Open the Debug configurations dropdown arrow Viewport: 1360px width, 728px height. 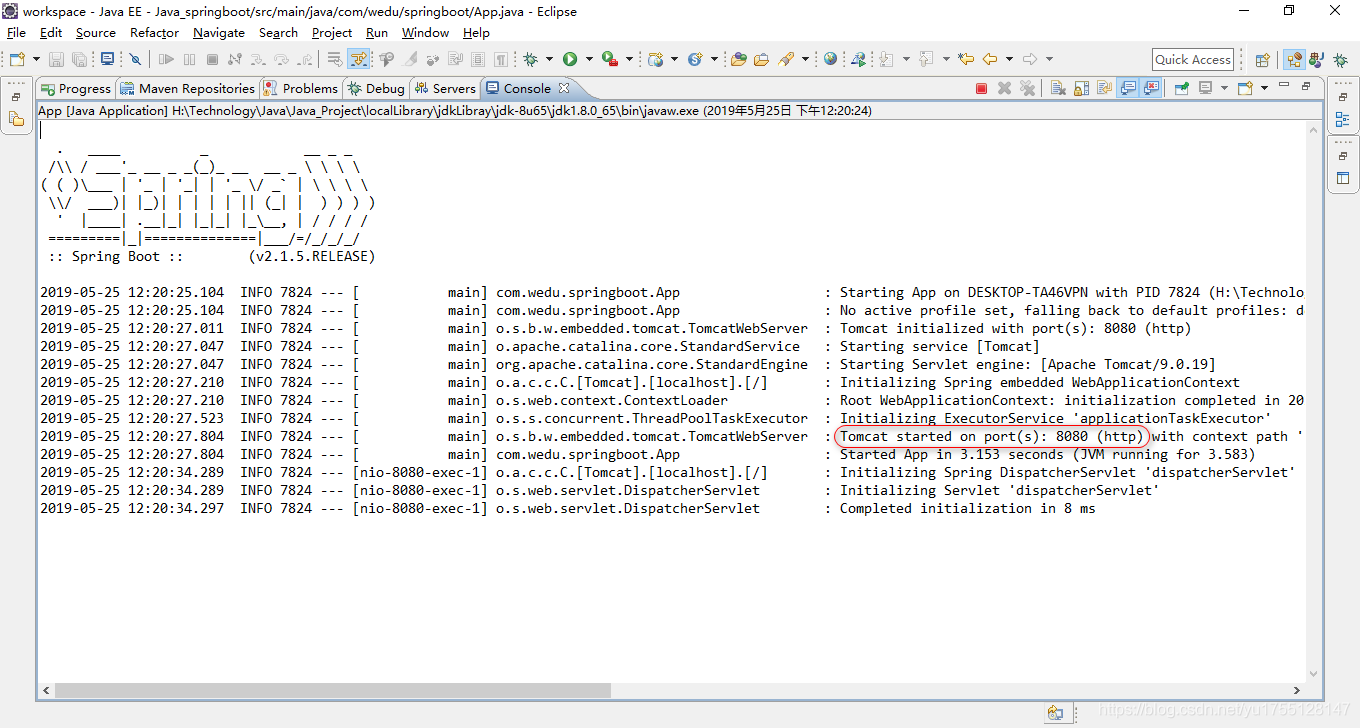[x=549, y=59]
